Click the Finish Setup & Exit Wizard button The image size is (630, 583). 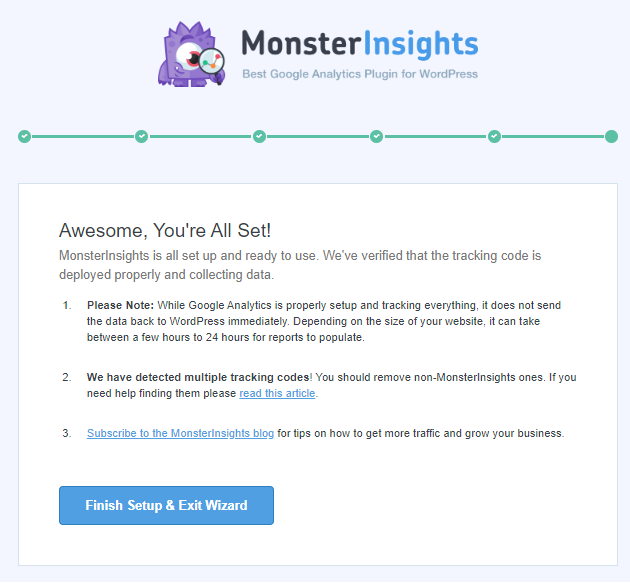click(x=166, y=505)
